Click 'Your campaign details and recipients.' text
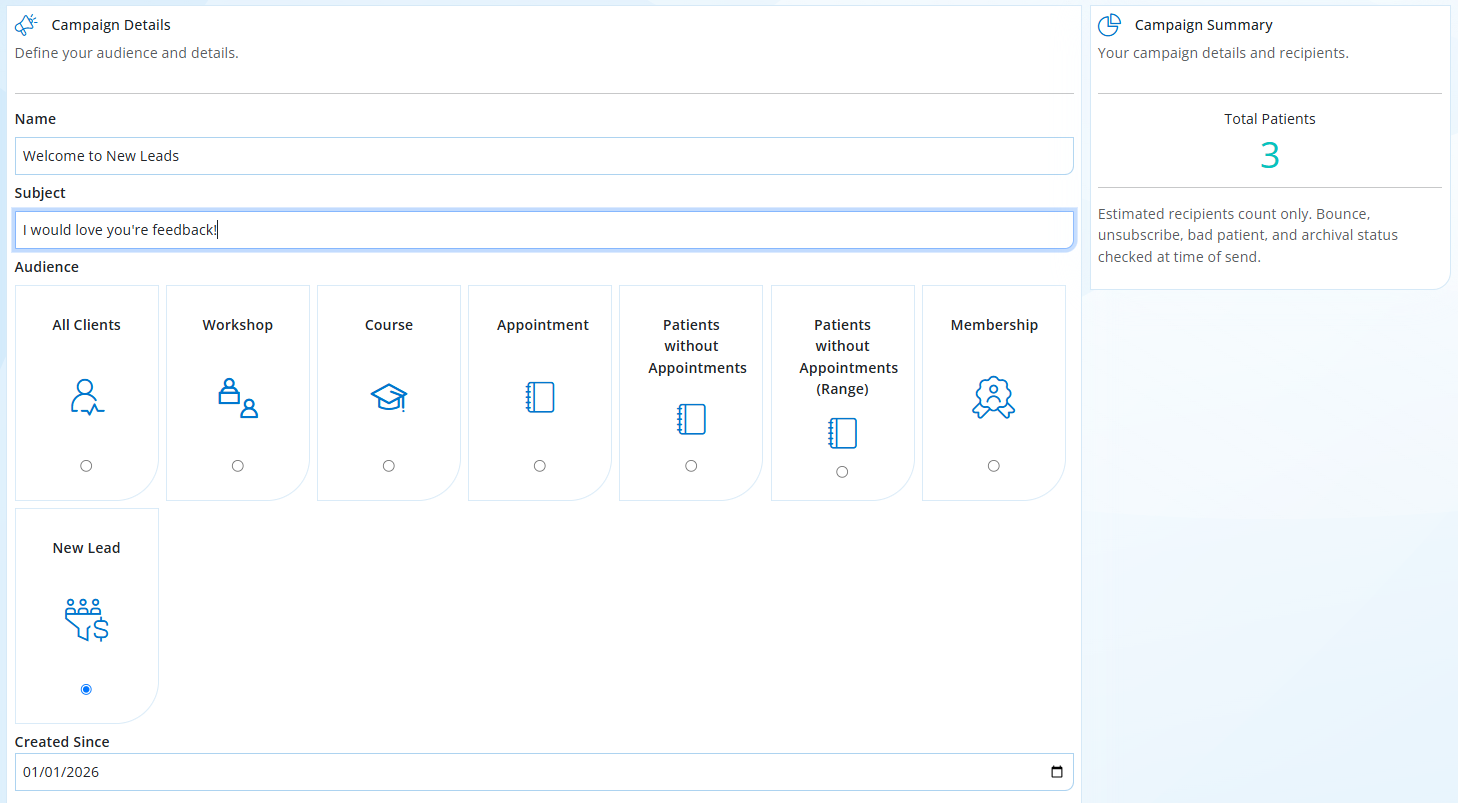This screenshot has height=803, width=1458. (x=1223, y=53)
